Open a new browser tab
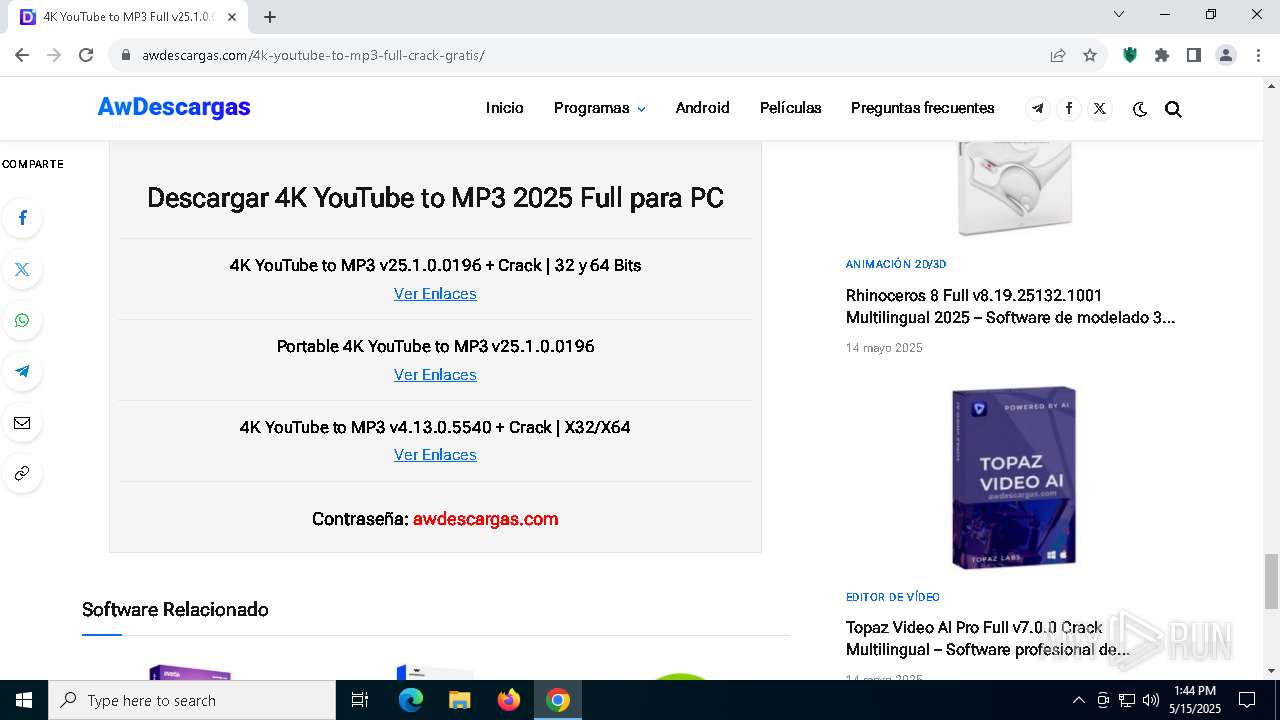Viewport: 1280px width, 720px height. tap(270, 17)
